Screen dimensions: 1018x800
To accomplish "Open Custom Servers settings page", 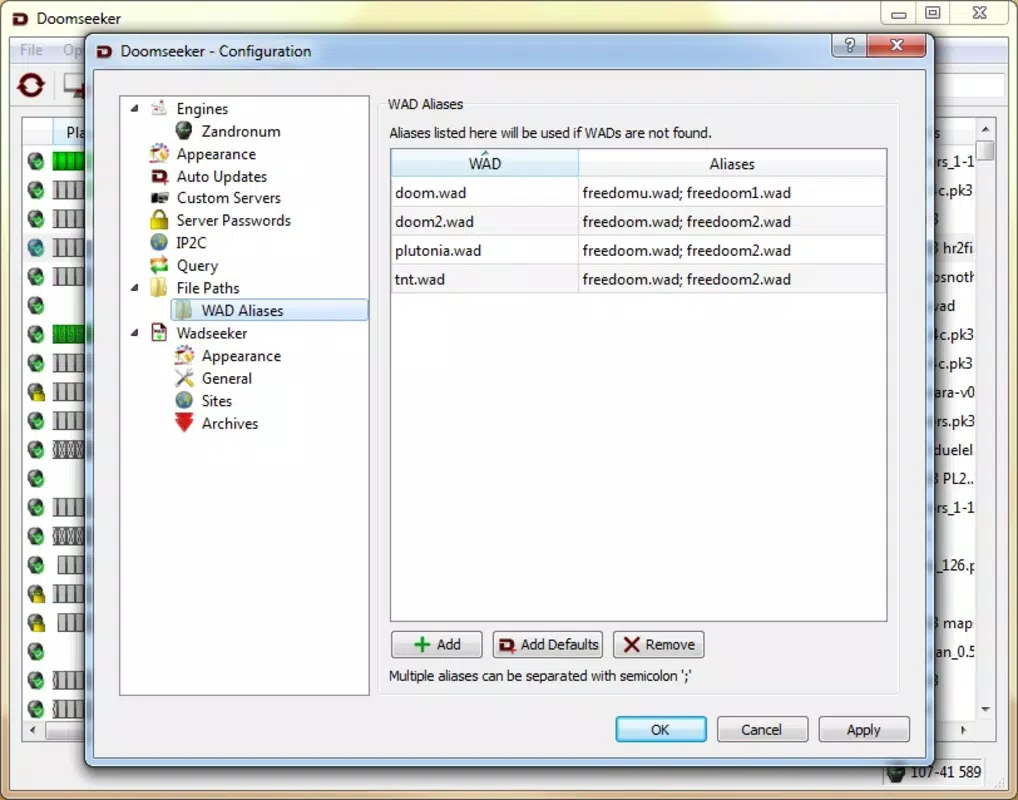I will tap(229, 197).
